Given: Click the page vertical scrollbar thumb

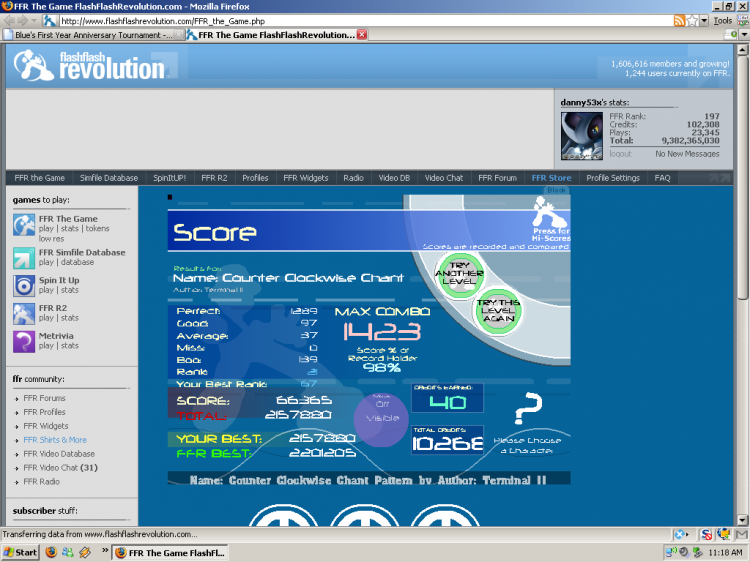Looking at the screenshot, I should [742, 177].
